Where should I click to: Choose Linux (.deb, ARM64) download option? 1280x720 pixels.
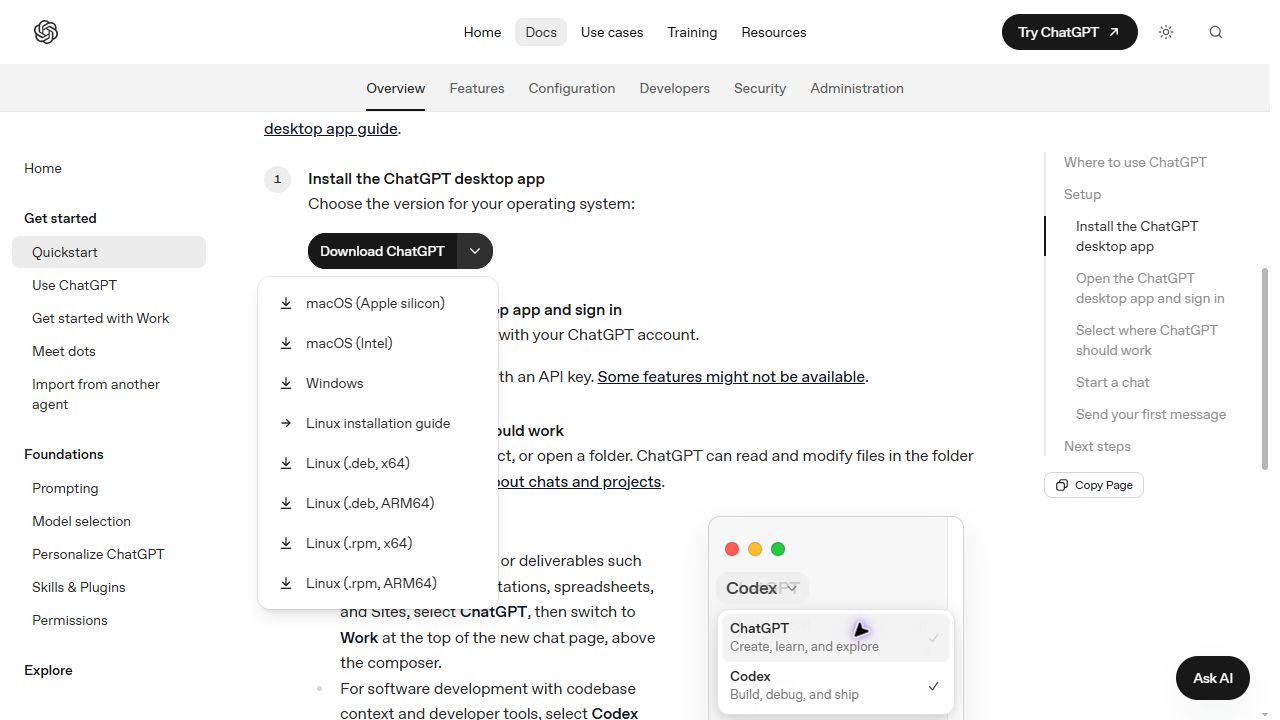point(378,503)
